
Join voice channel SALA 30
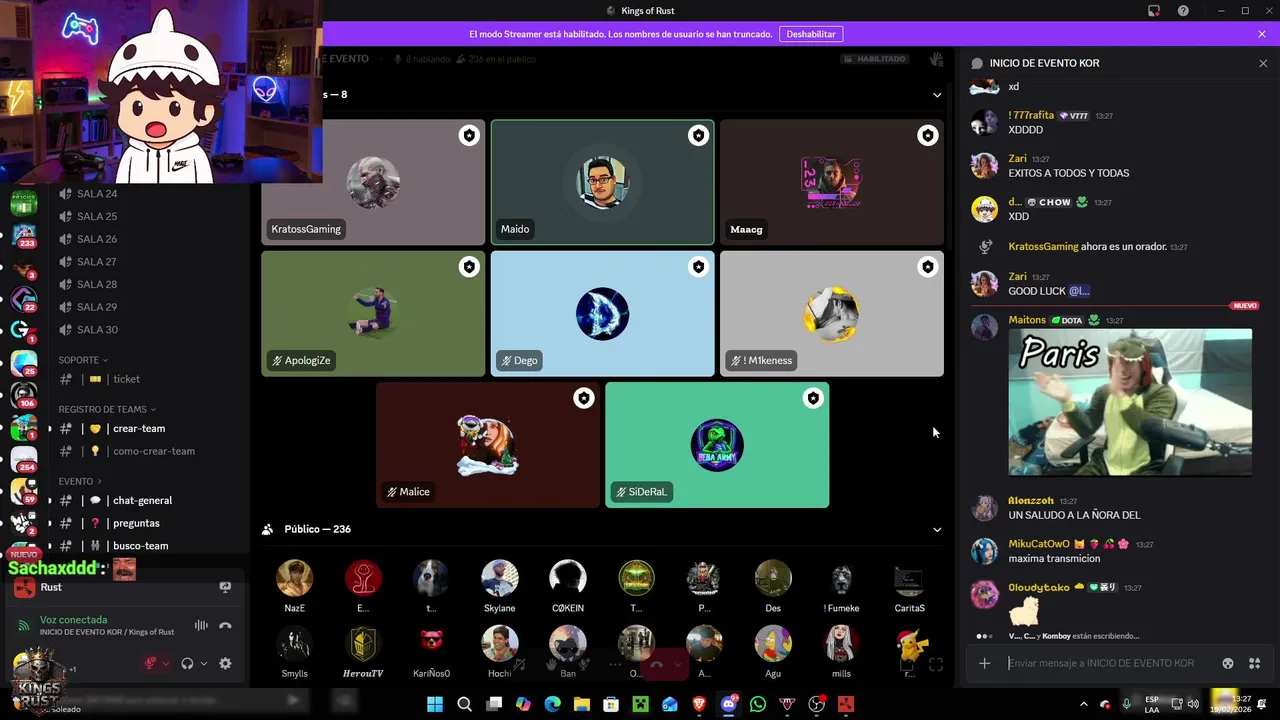click(x=97, y=330)
